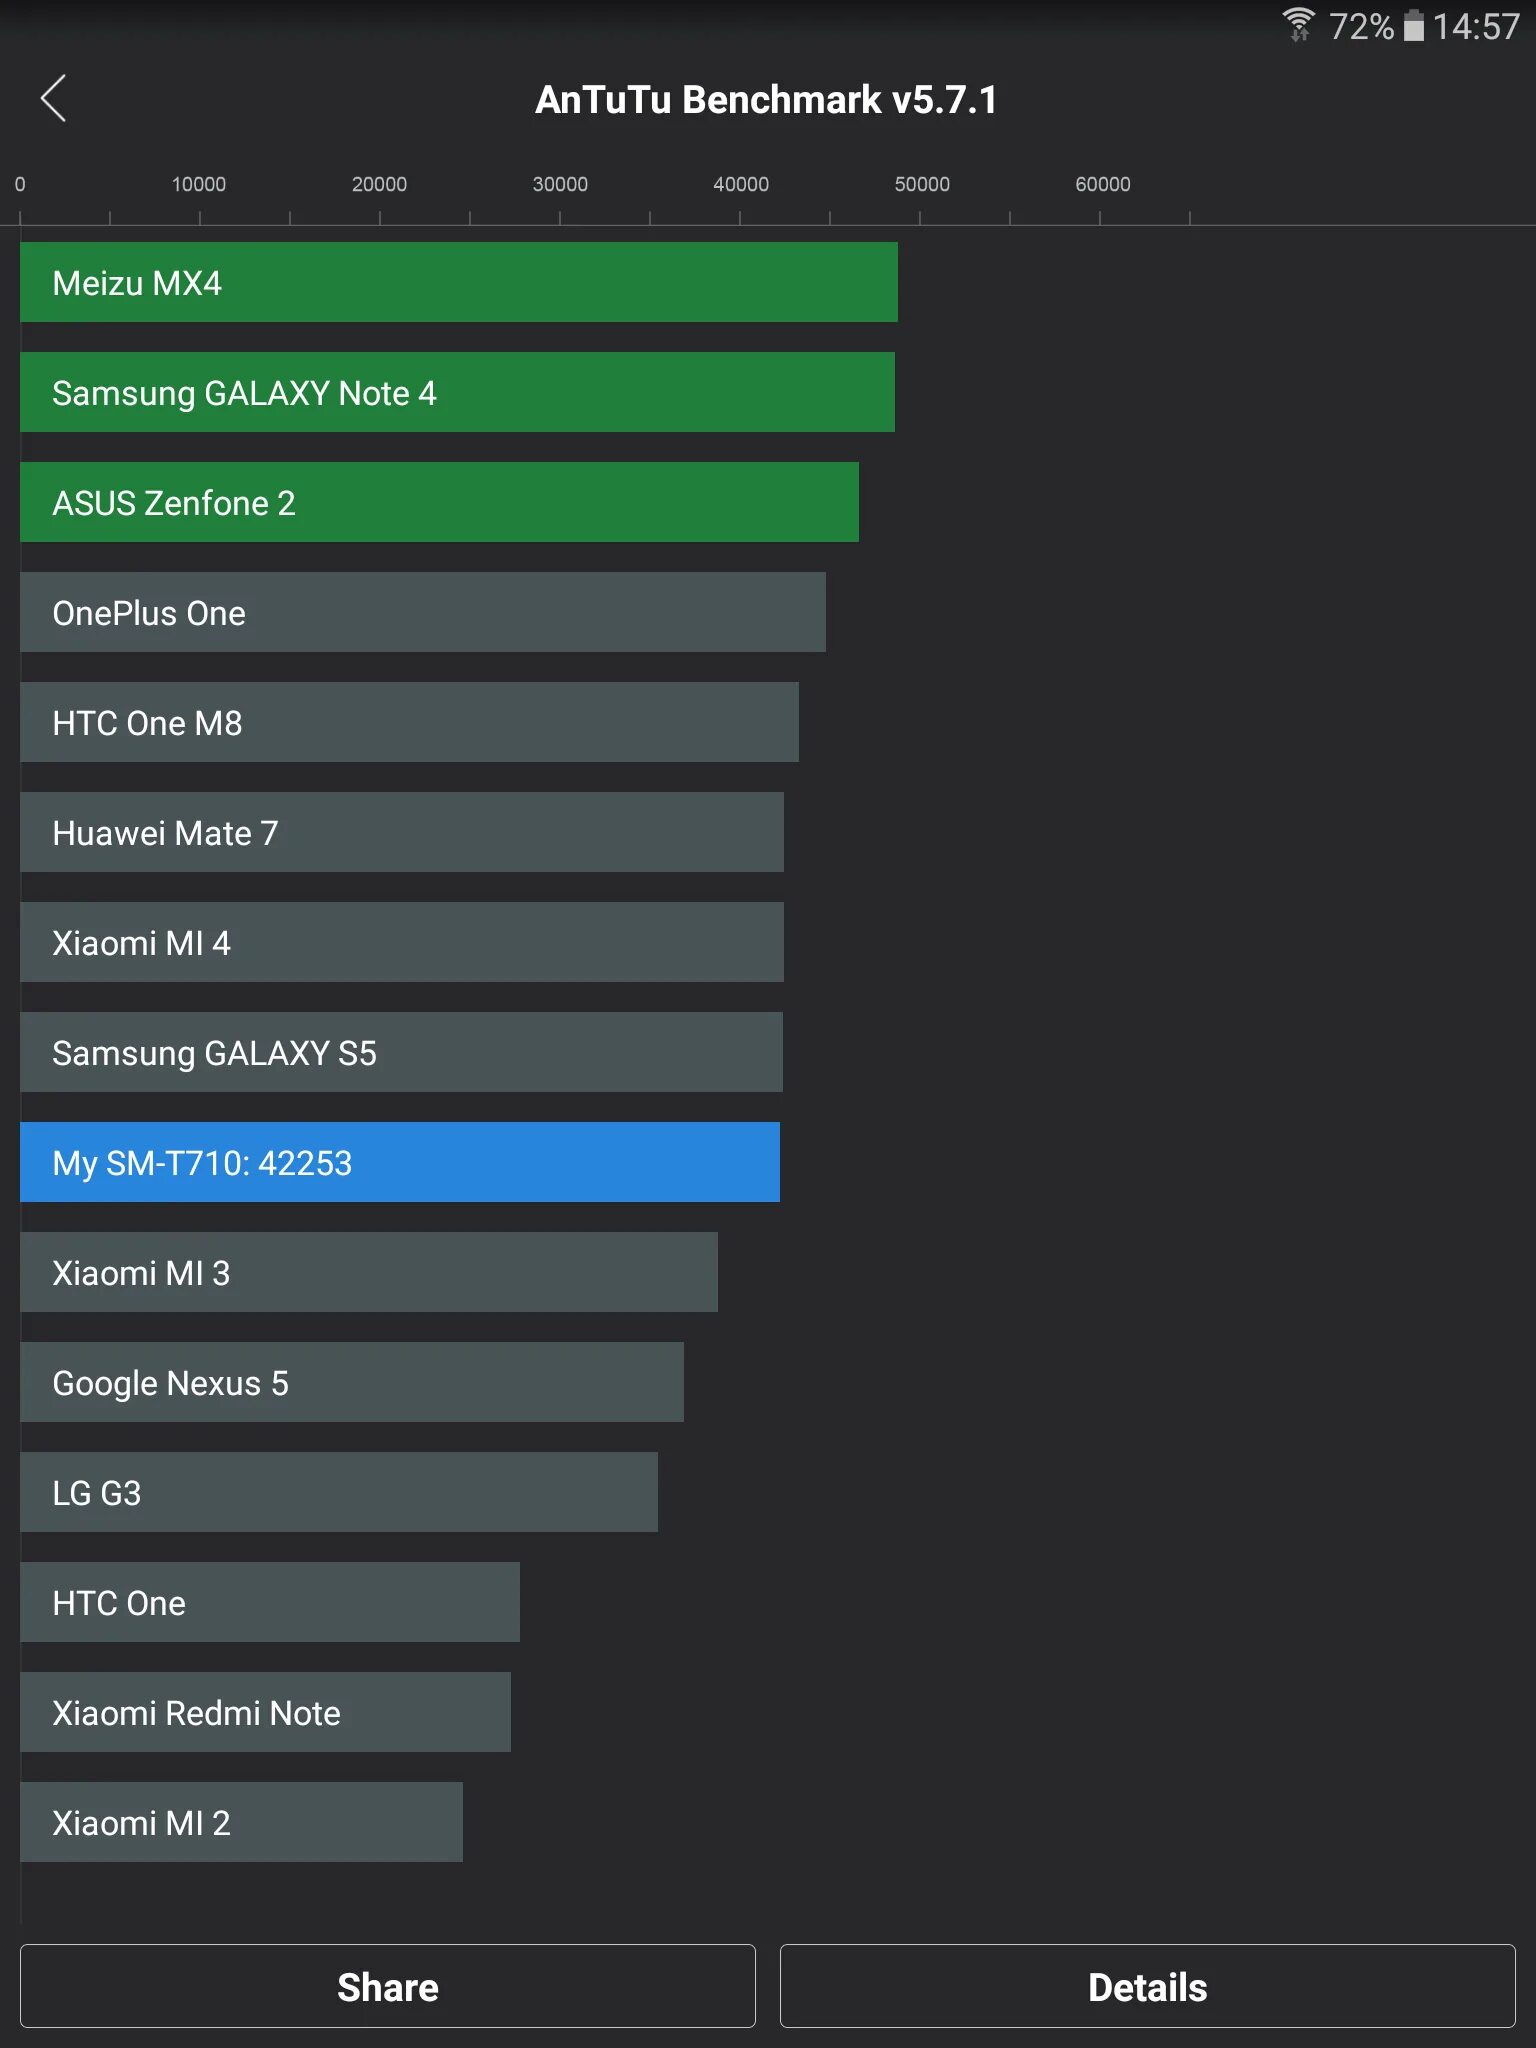Screen dimensions: 1536x2048
Task: Tap the back arrow icon
Action: 54,98
